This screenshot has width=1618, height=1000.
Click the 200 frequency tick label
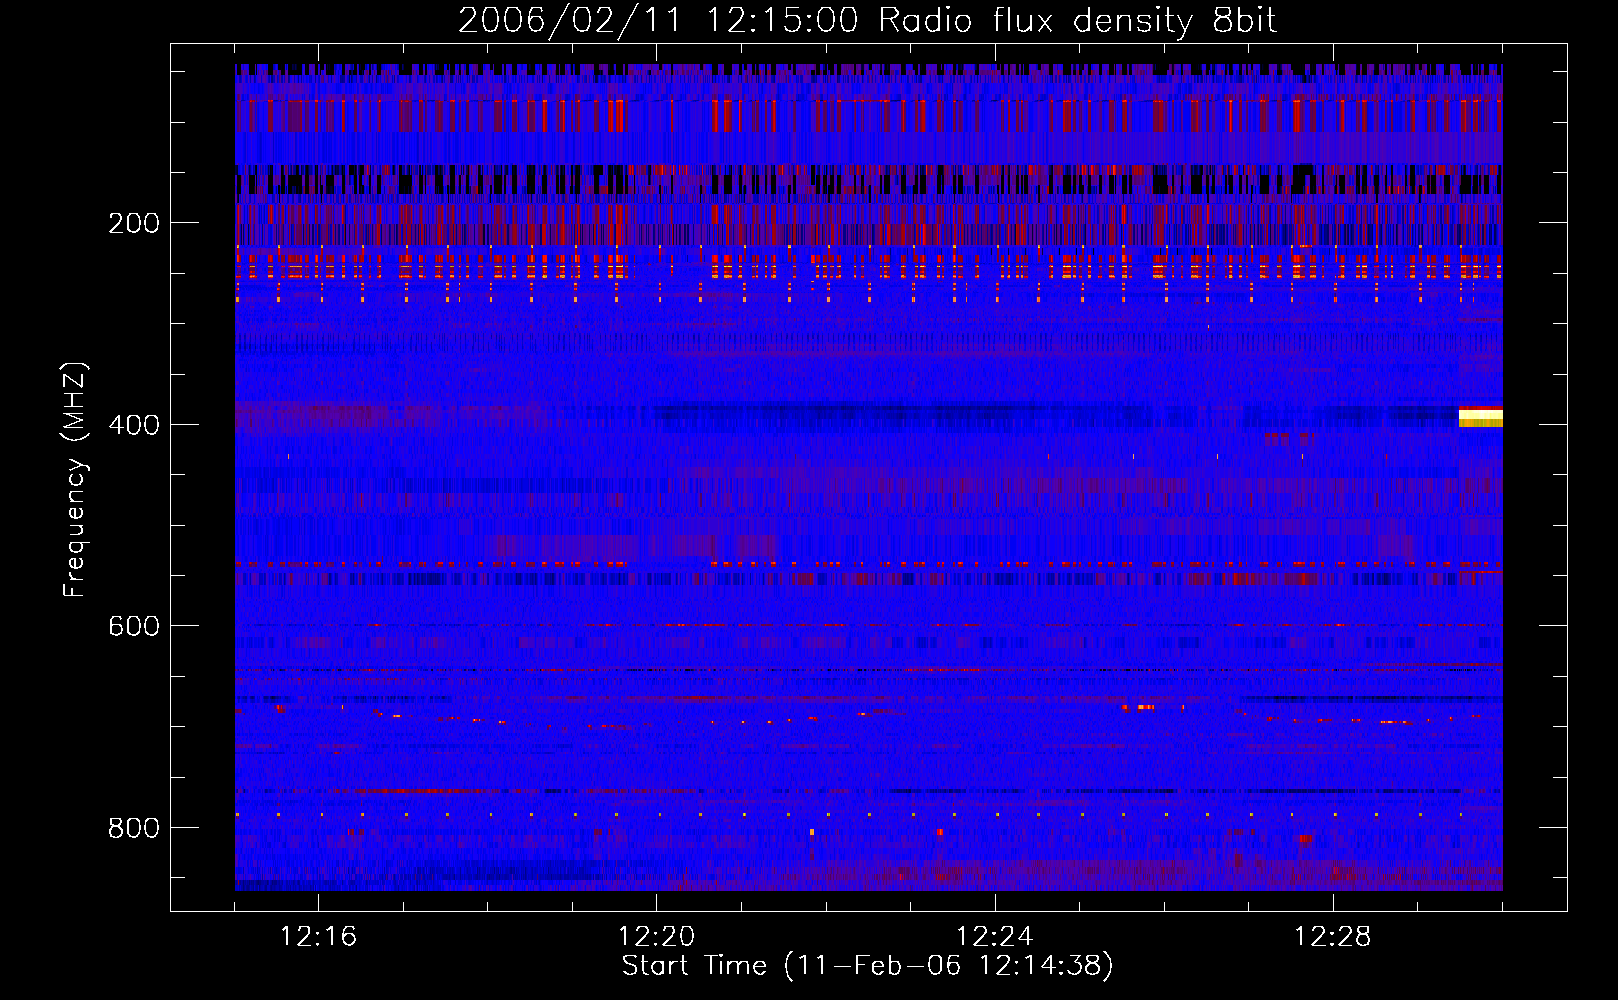coord(134,223)
